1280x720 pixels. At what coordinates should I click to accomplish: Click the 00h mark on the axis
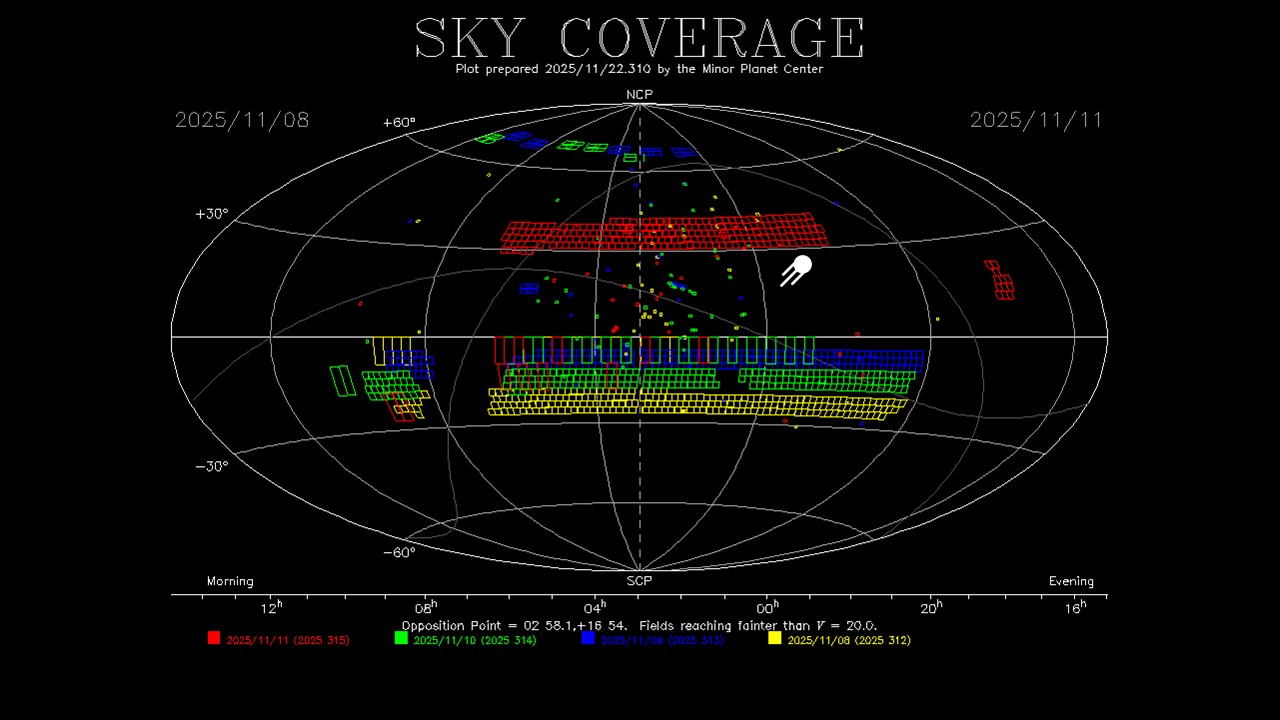767,607
